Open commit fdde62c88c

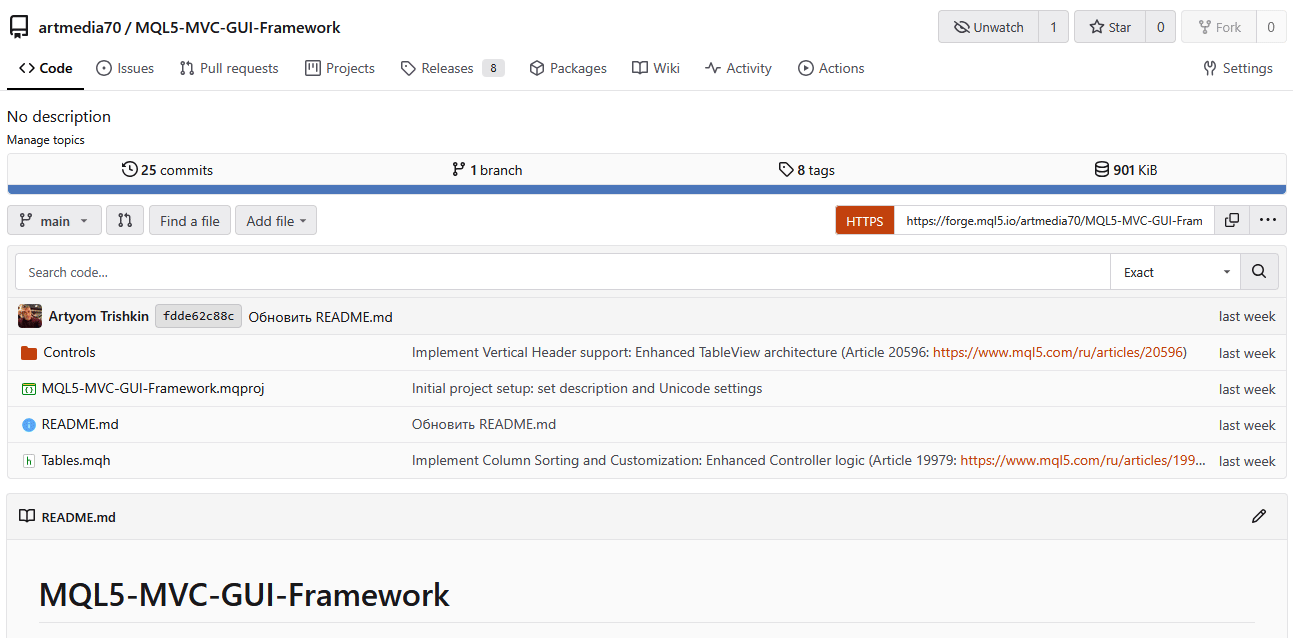pyautogui.click(x=198, y=316)
